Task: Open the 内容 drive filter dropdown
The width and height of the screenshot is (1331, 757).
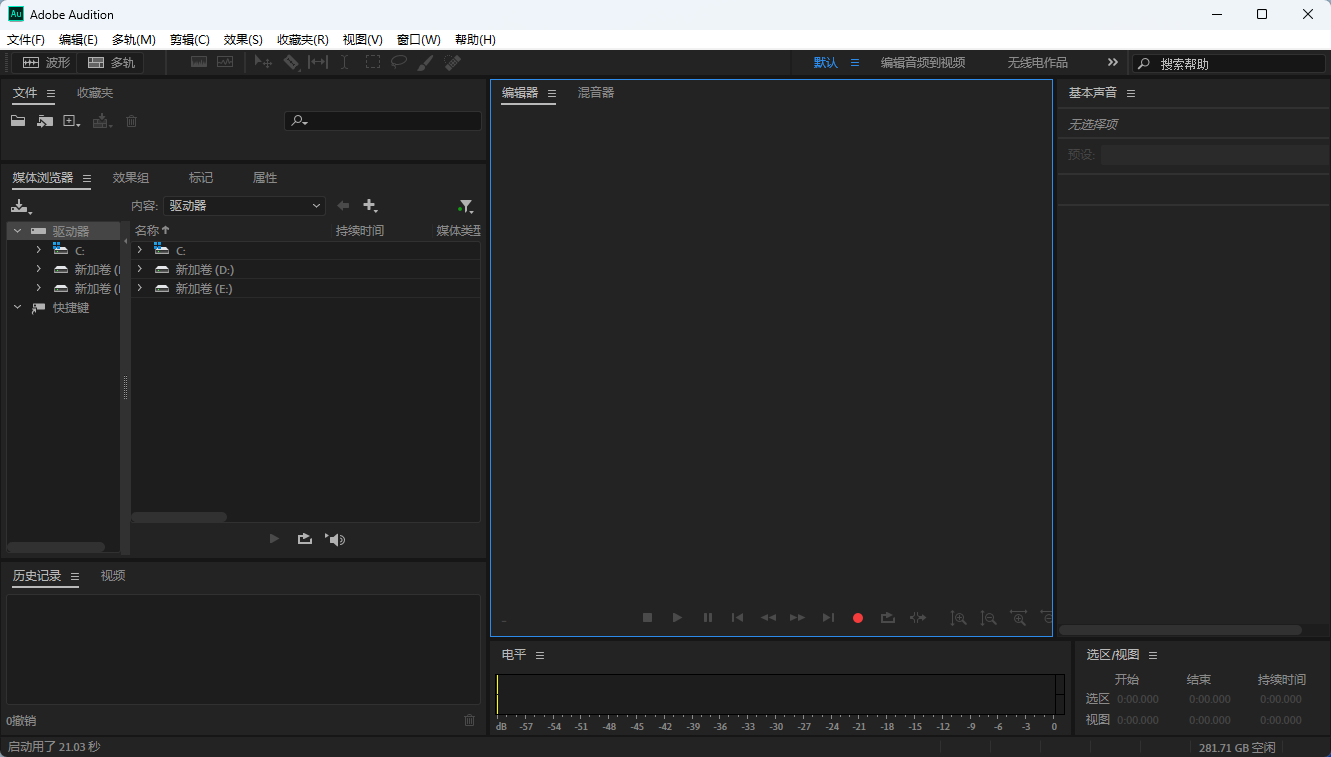Action: [x=244, y=205]
